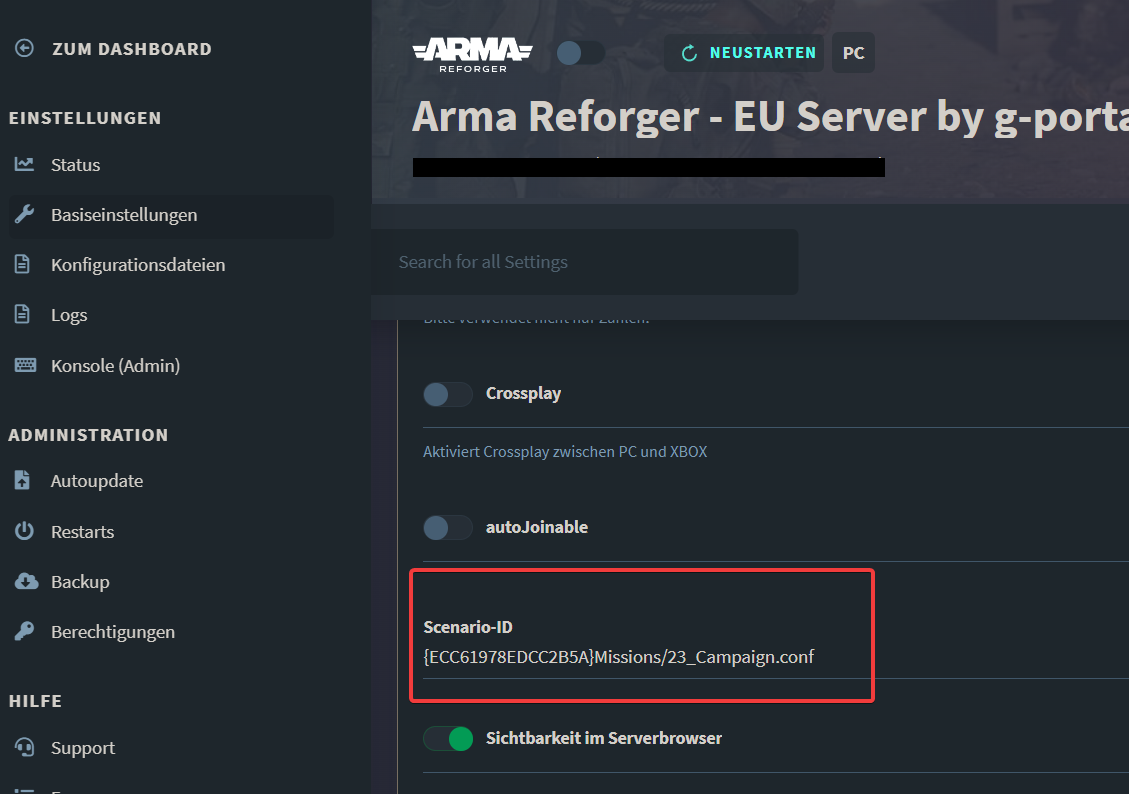
Task: Select the Autoupdate icon
Action: (x=24, y=480)
